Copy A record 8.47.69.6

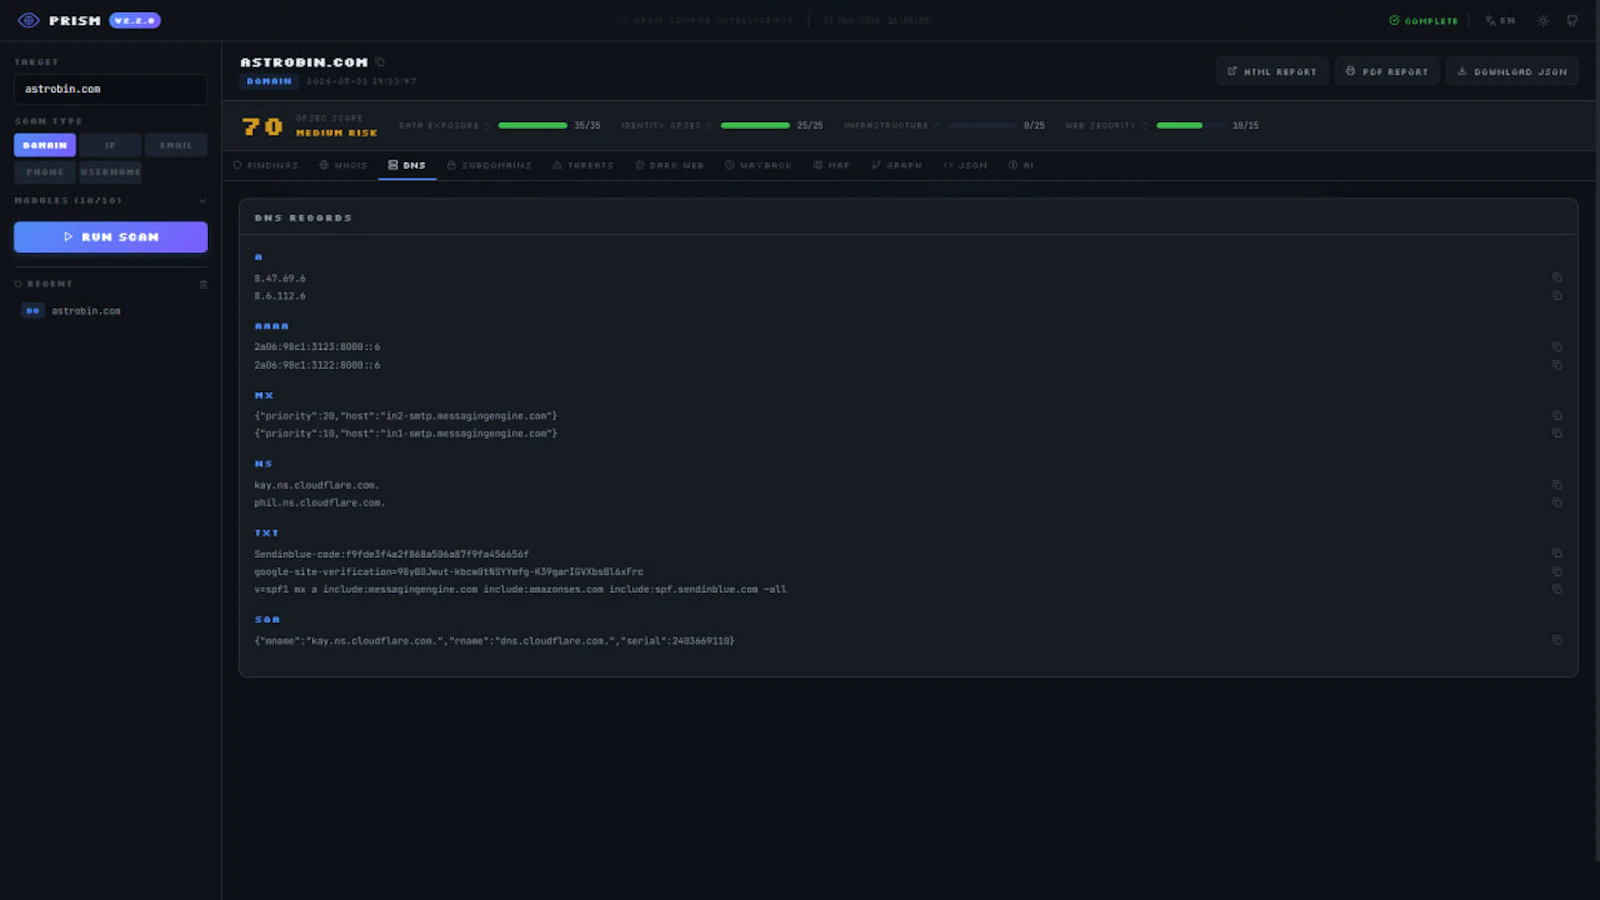pyautogui.click(x=1557, y=278)
